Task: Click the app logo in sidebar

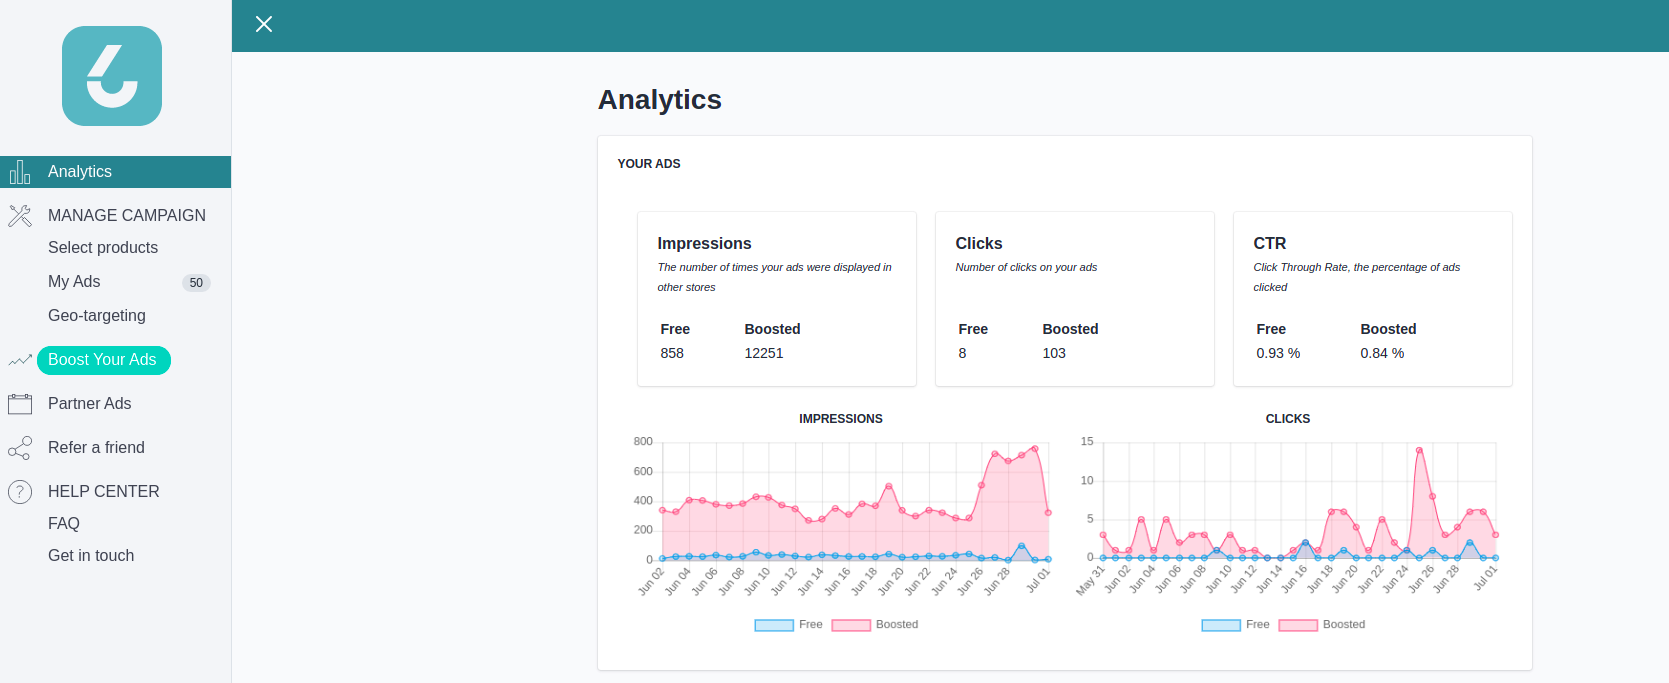Action: click(x=112, y=76)
